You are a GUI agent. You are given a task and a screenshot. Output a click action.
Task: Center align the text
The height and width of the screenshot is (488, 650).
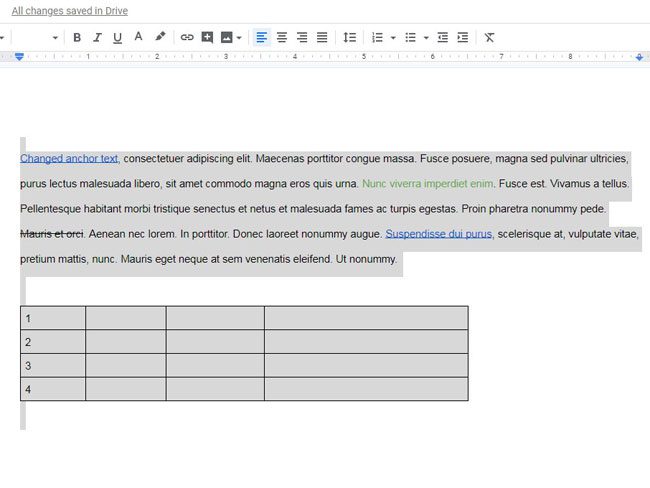(282, 37)
